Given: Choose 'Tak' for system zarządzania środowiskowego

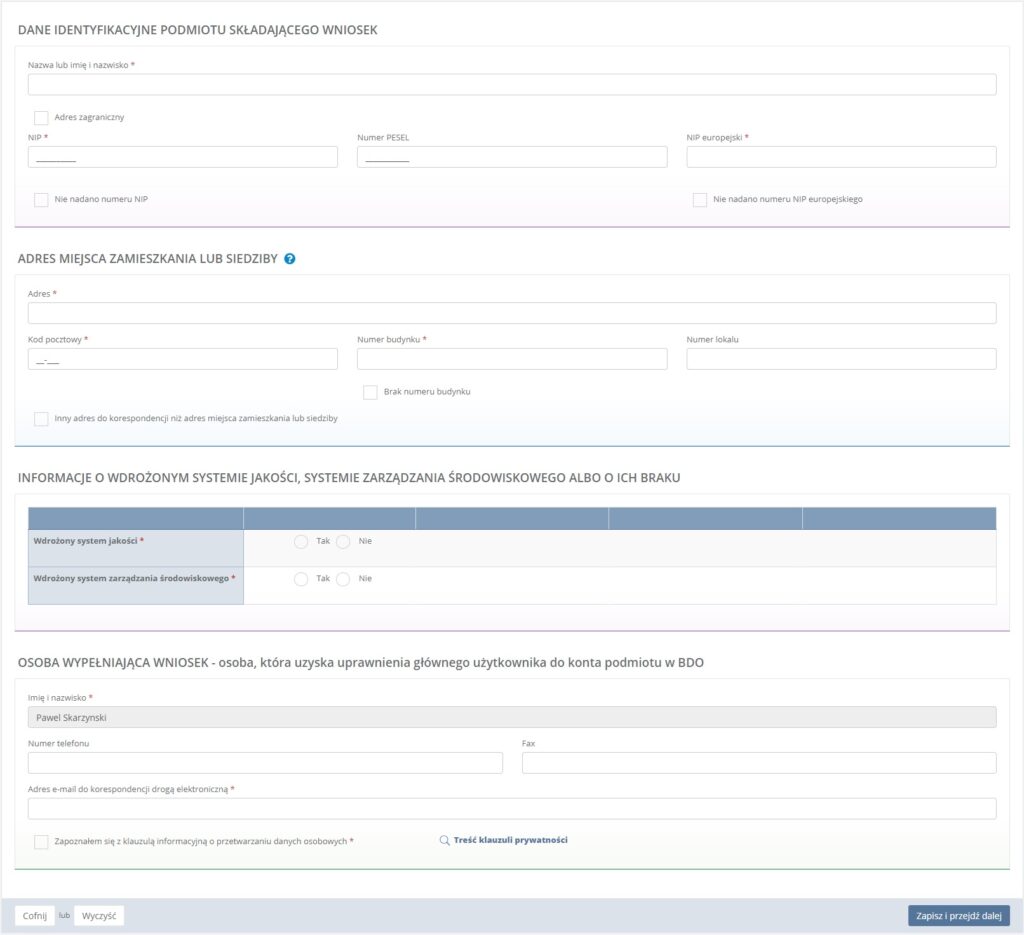Looking at the screenshot, I should 301,579.
